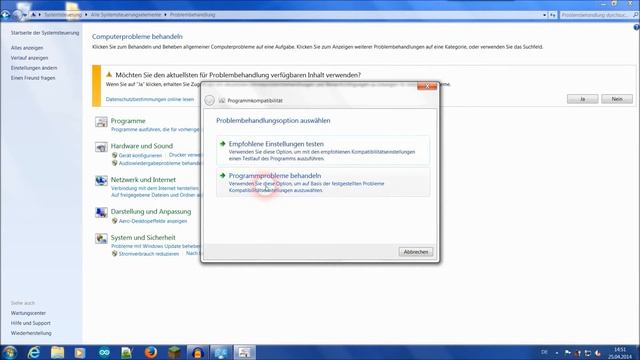Open address bar history dropdown arrow

click(544, 15)
